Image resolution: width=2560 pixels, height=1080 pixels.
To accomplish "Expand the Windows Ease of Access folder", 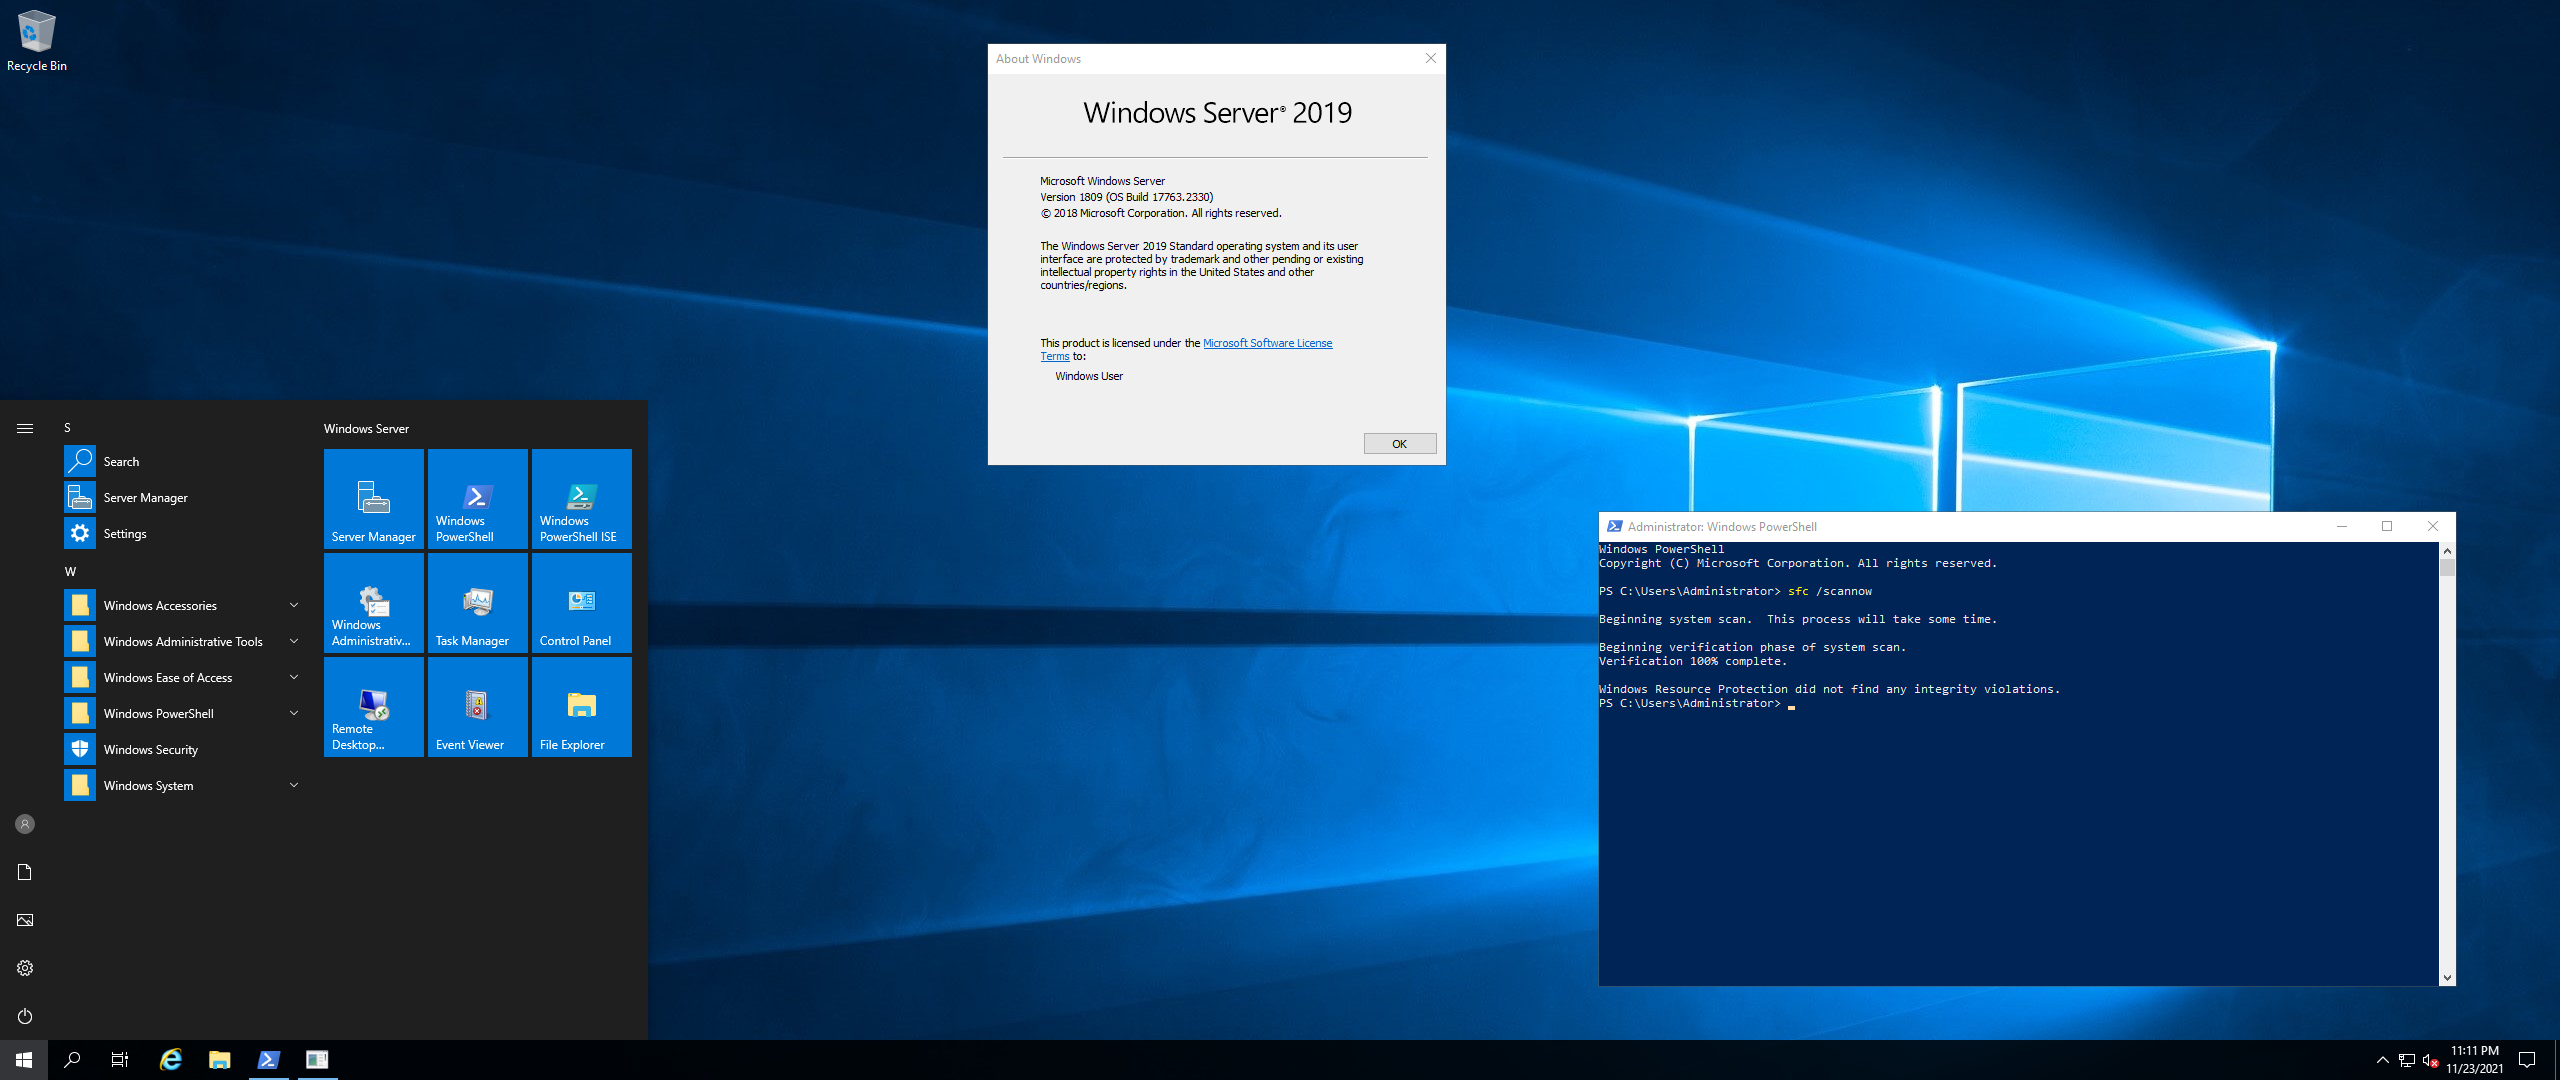I will [184, 677].
